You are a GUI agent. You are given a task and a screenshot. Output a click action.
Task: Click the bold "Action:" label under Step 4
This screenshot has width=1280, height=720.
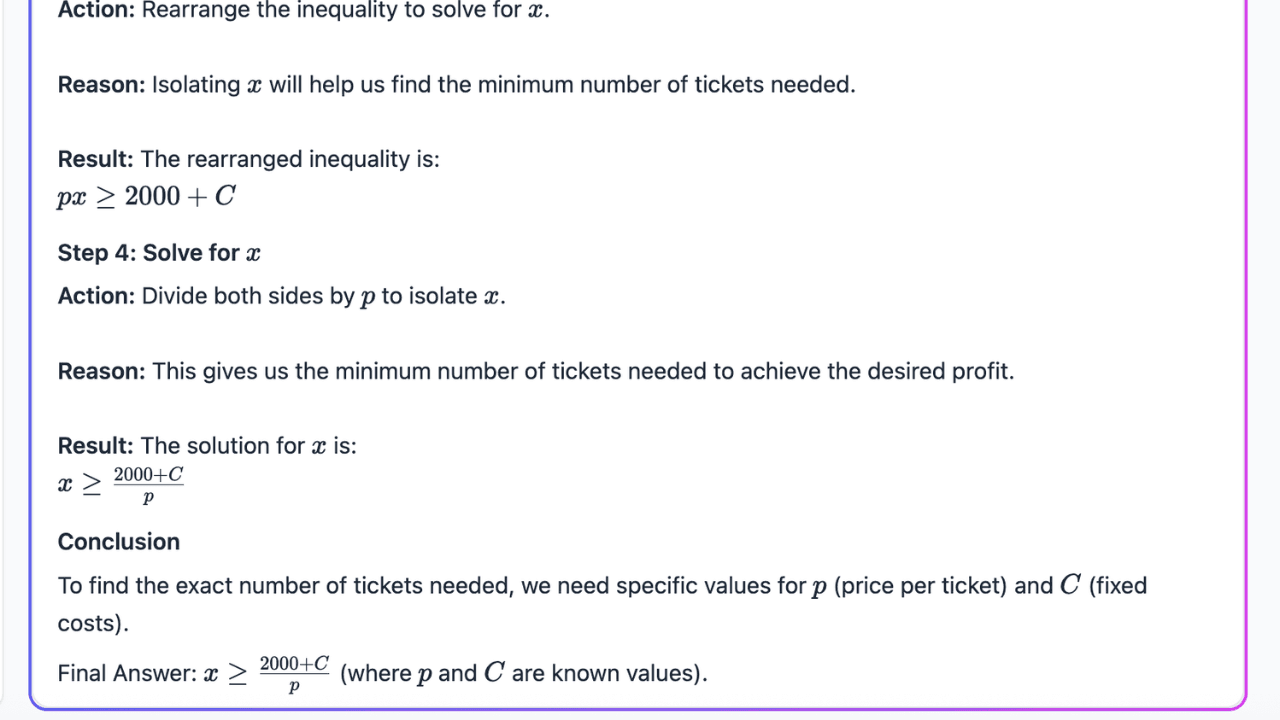(96, 296)
